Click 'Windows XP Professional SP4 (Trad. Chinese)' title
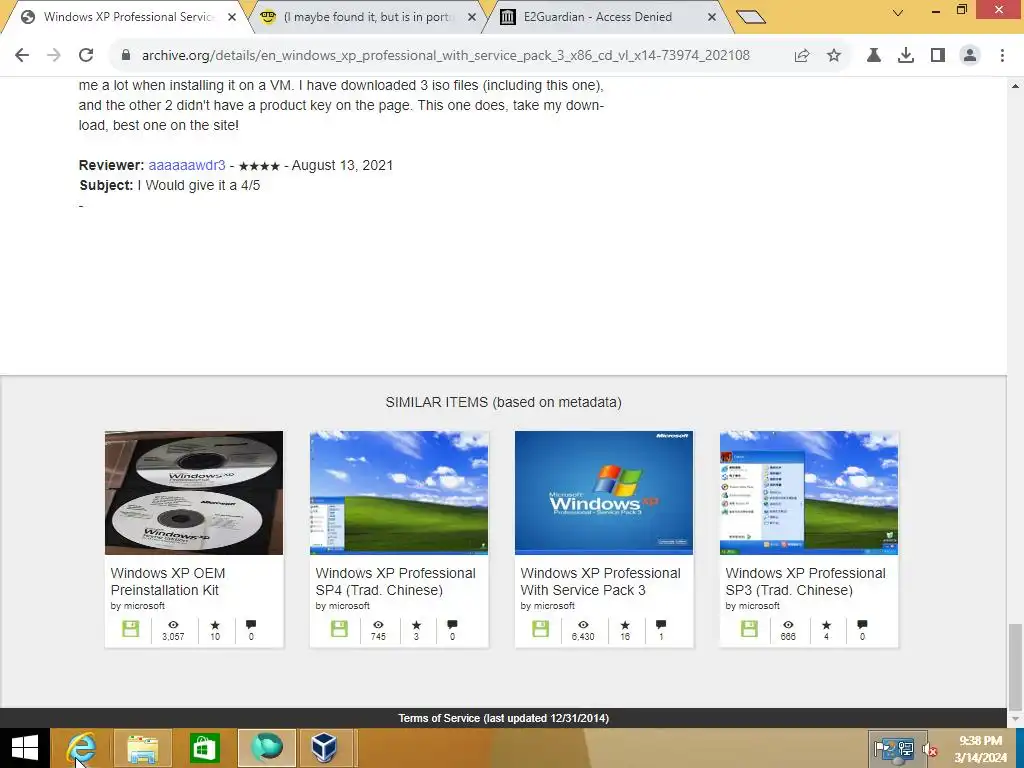Screen dimensions: 1024x768 (396, 581)
